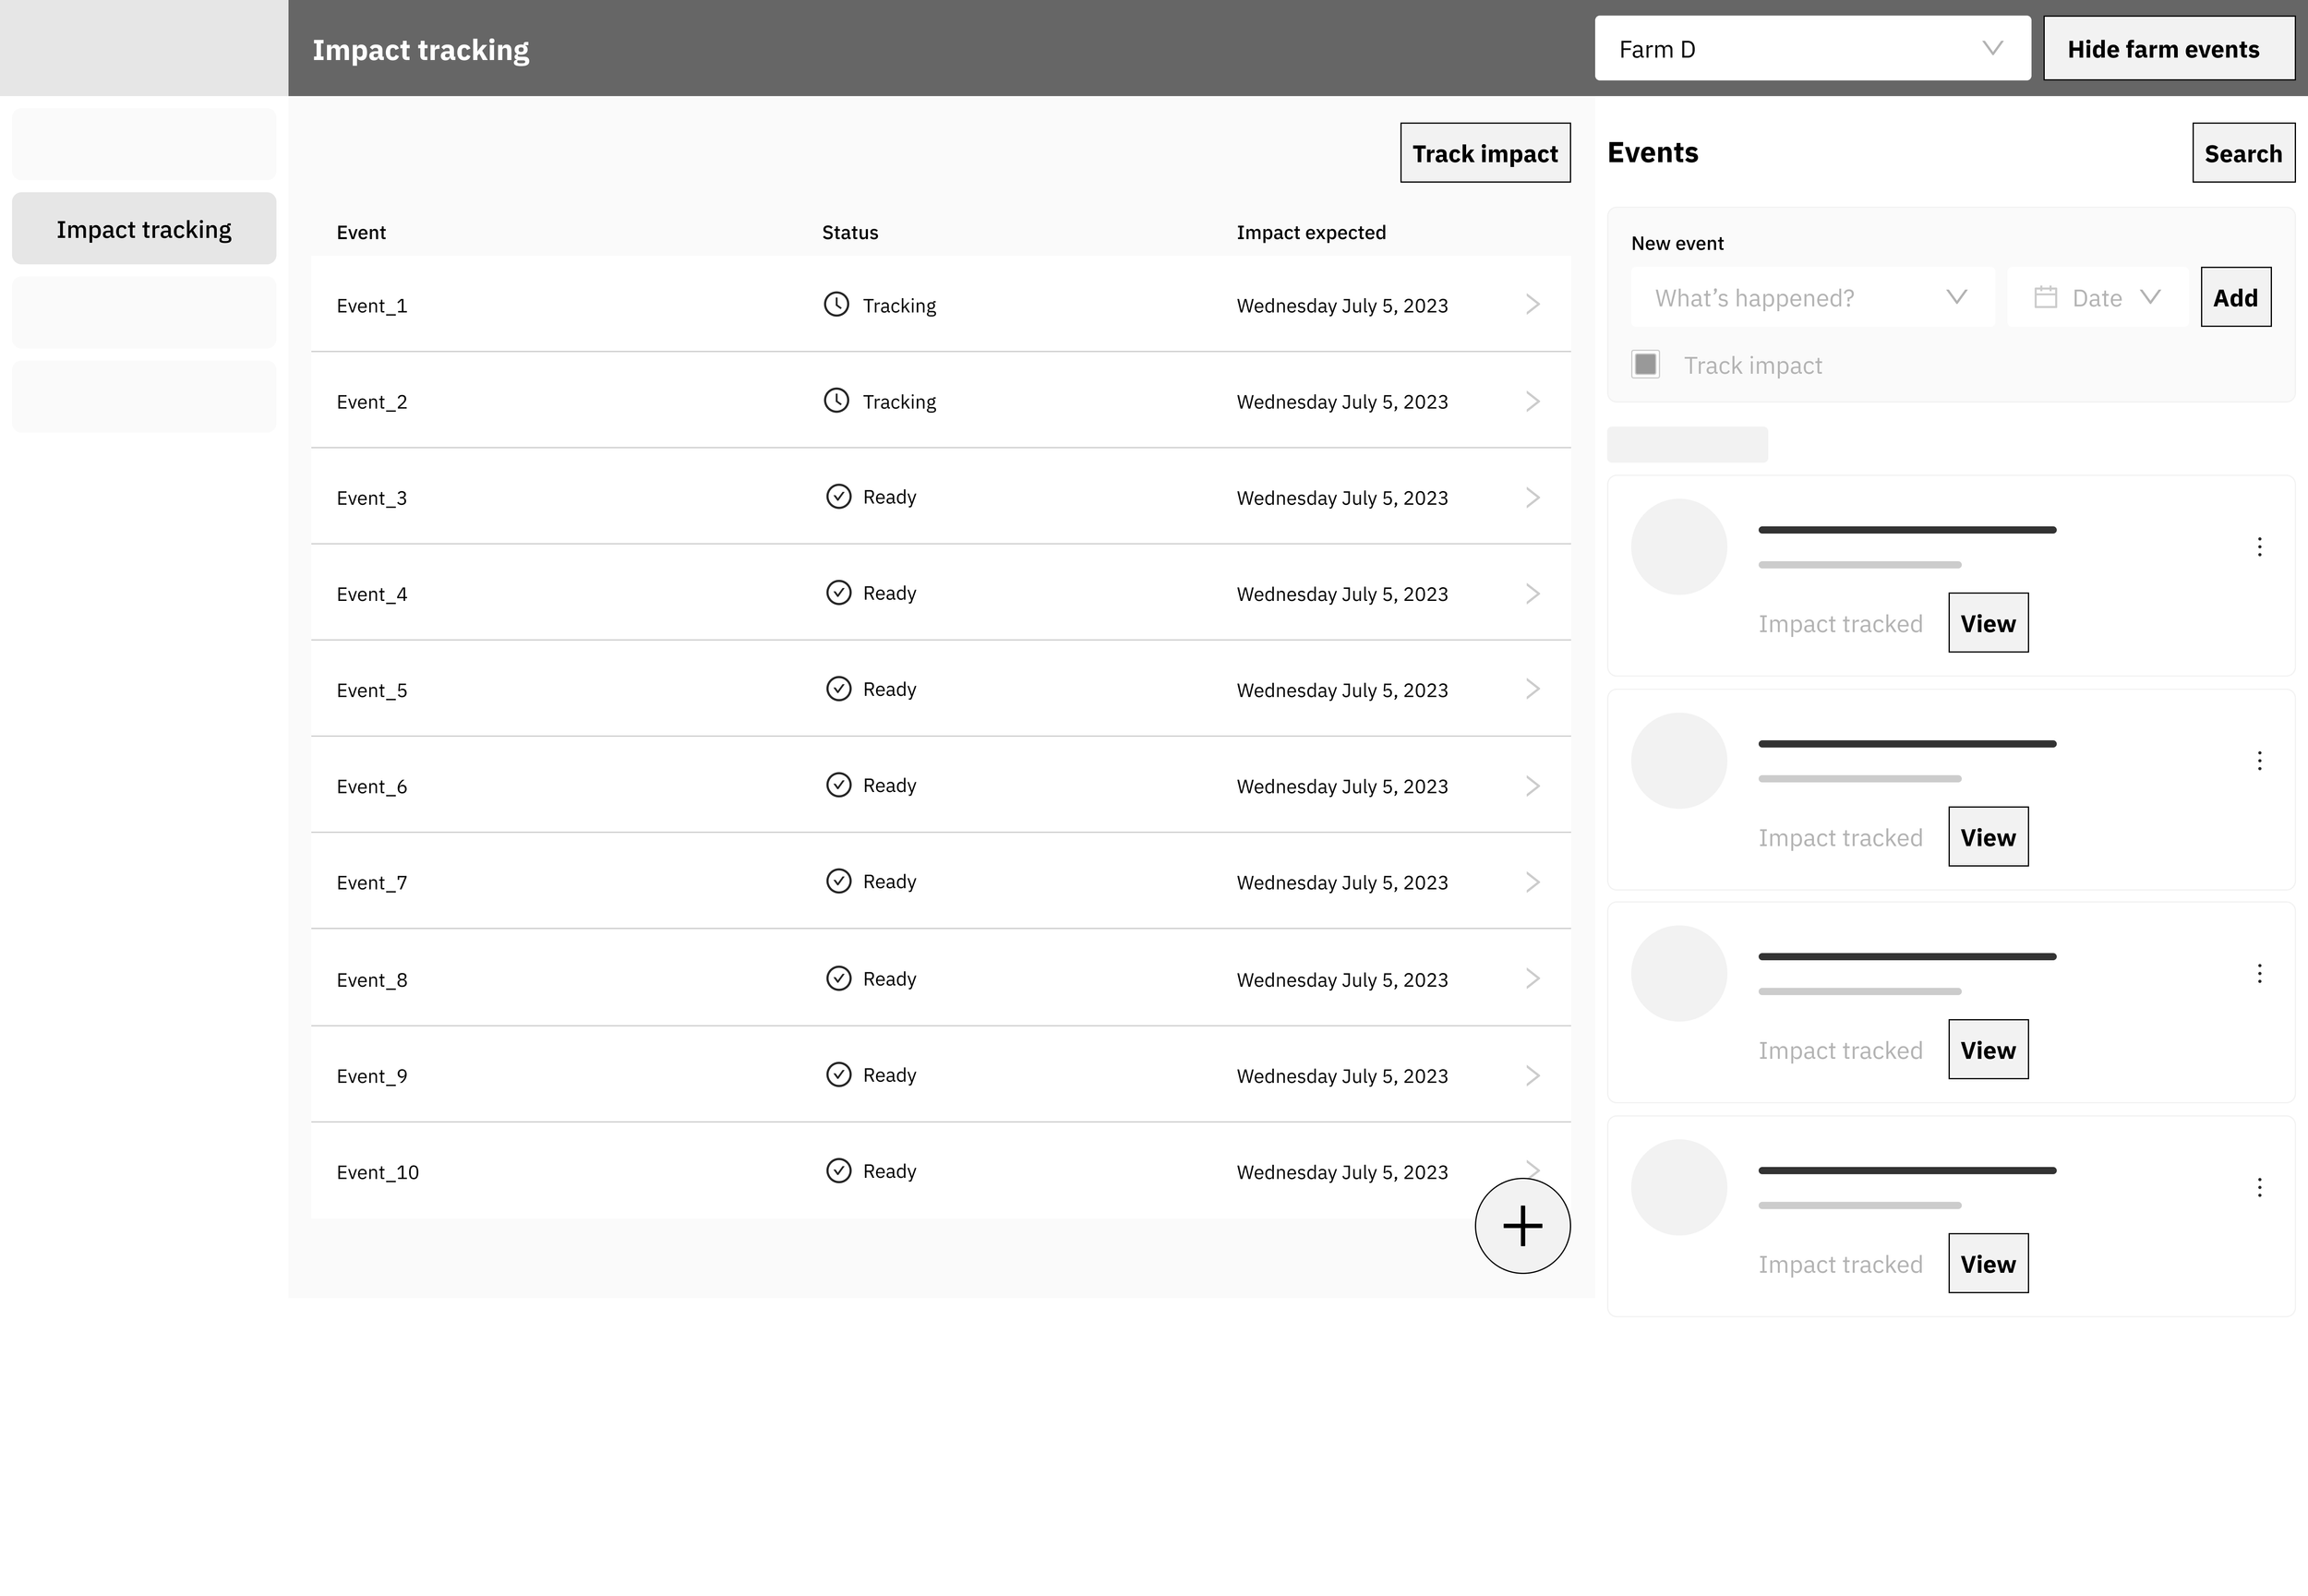Click Search in the Events panel
The image size is (2308, 1596).
tap(2242, 153)
